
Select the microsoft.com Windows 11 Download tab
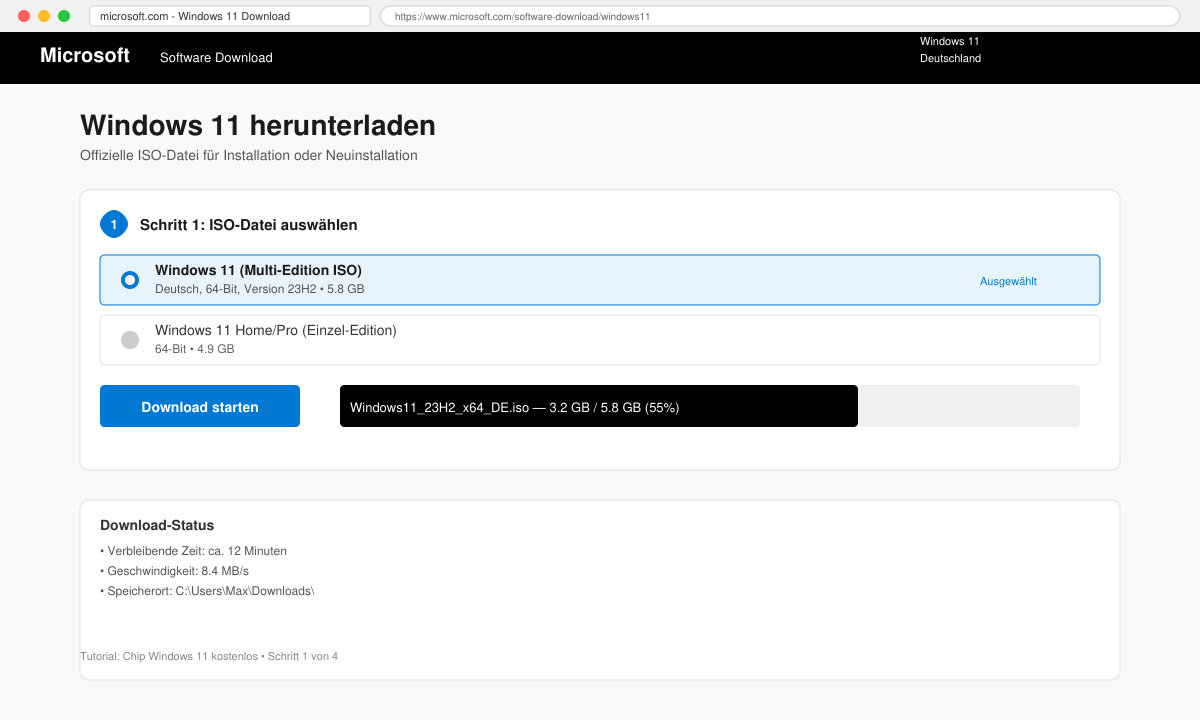[230, 16]
